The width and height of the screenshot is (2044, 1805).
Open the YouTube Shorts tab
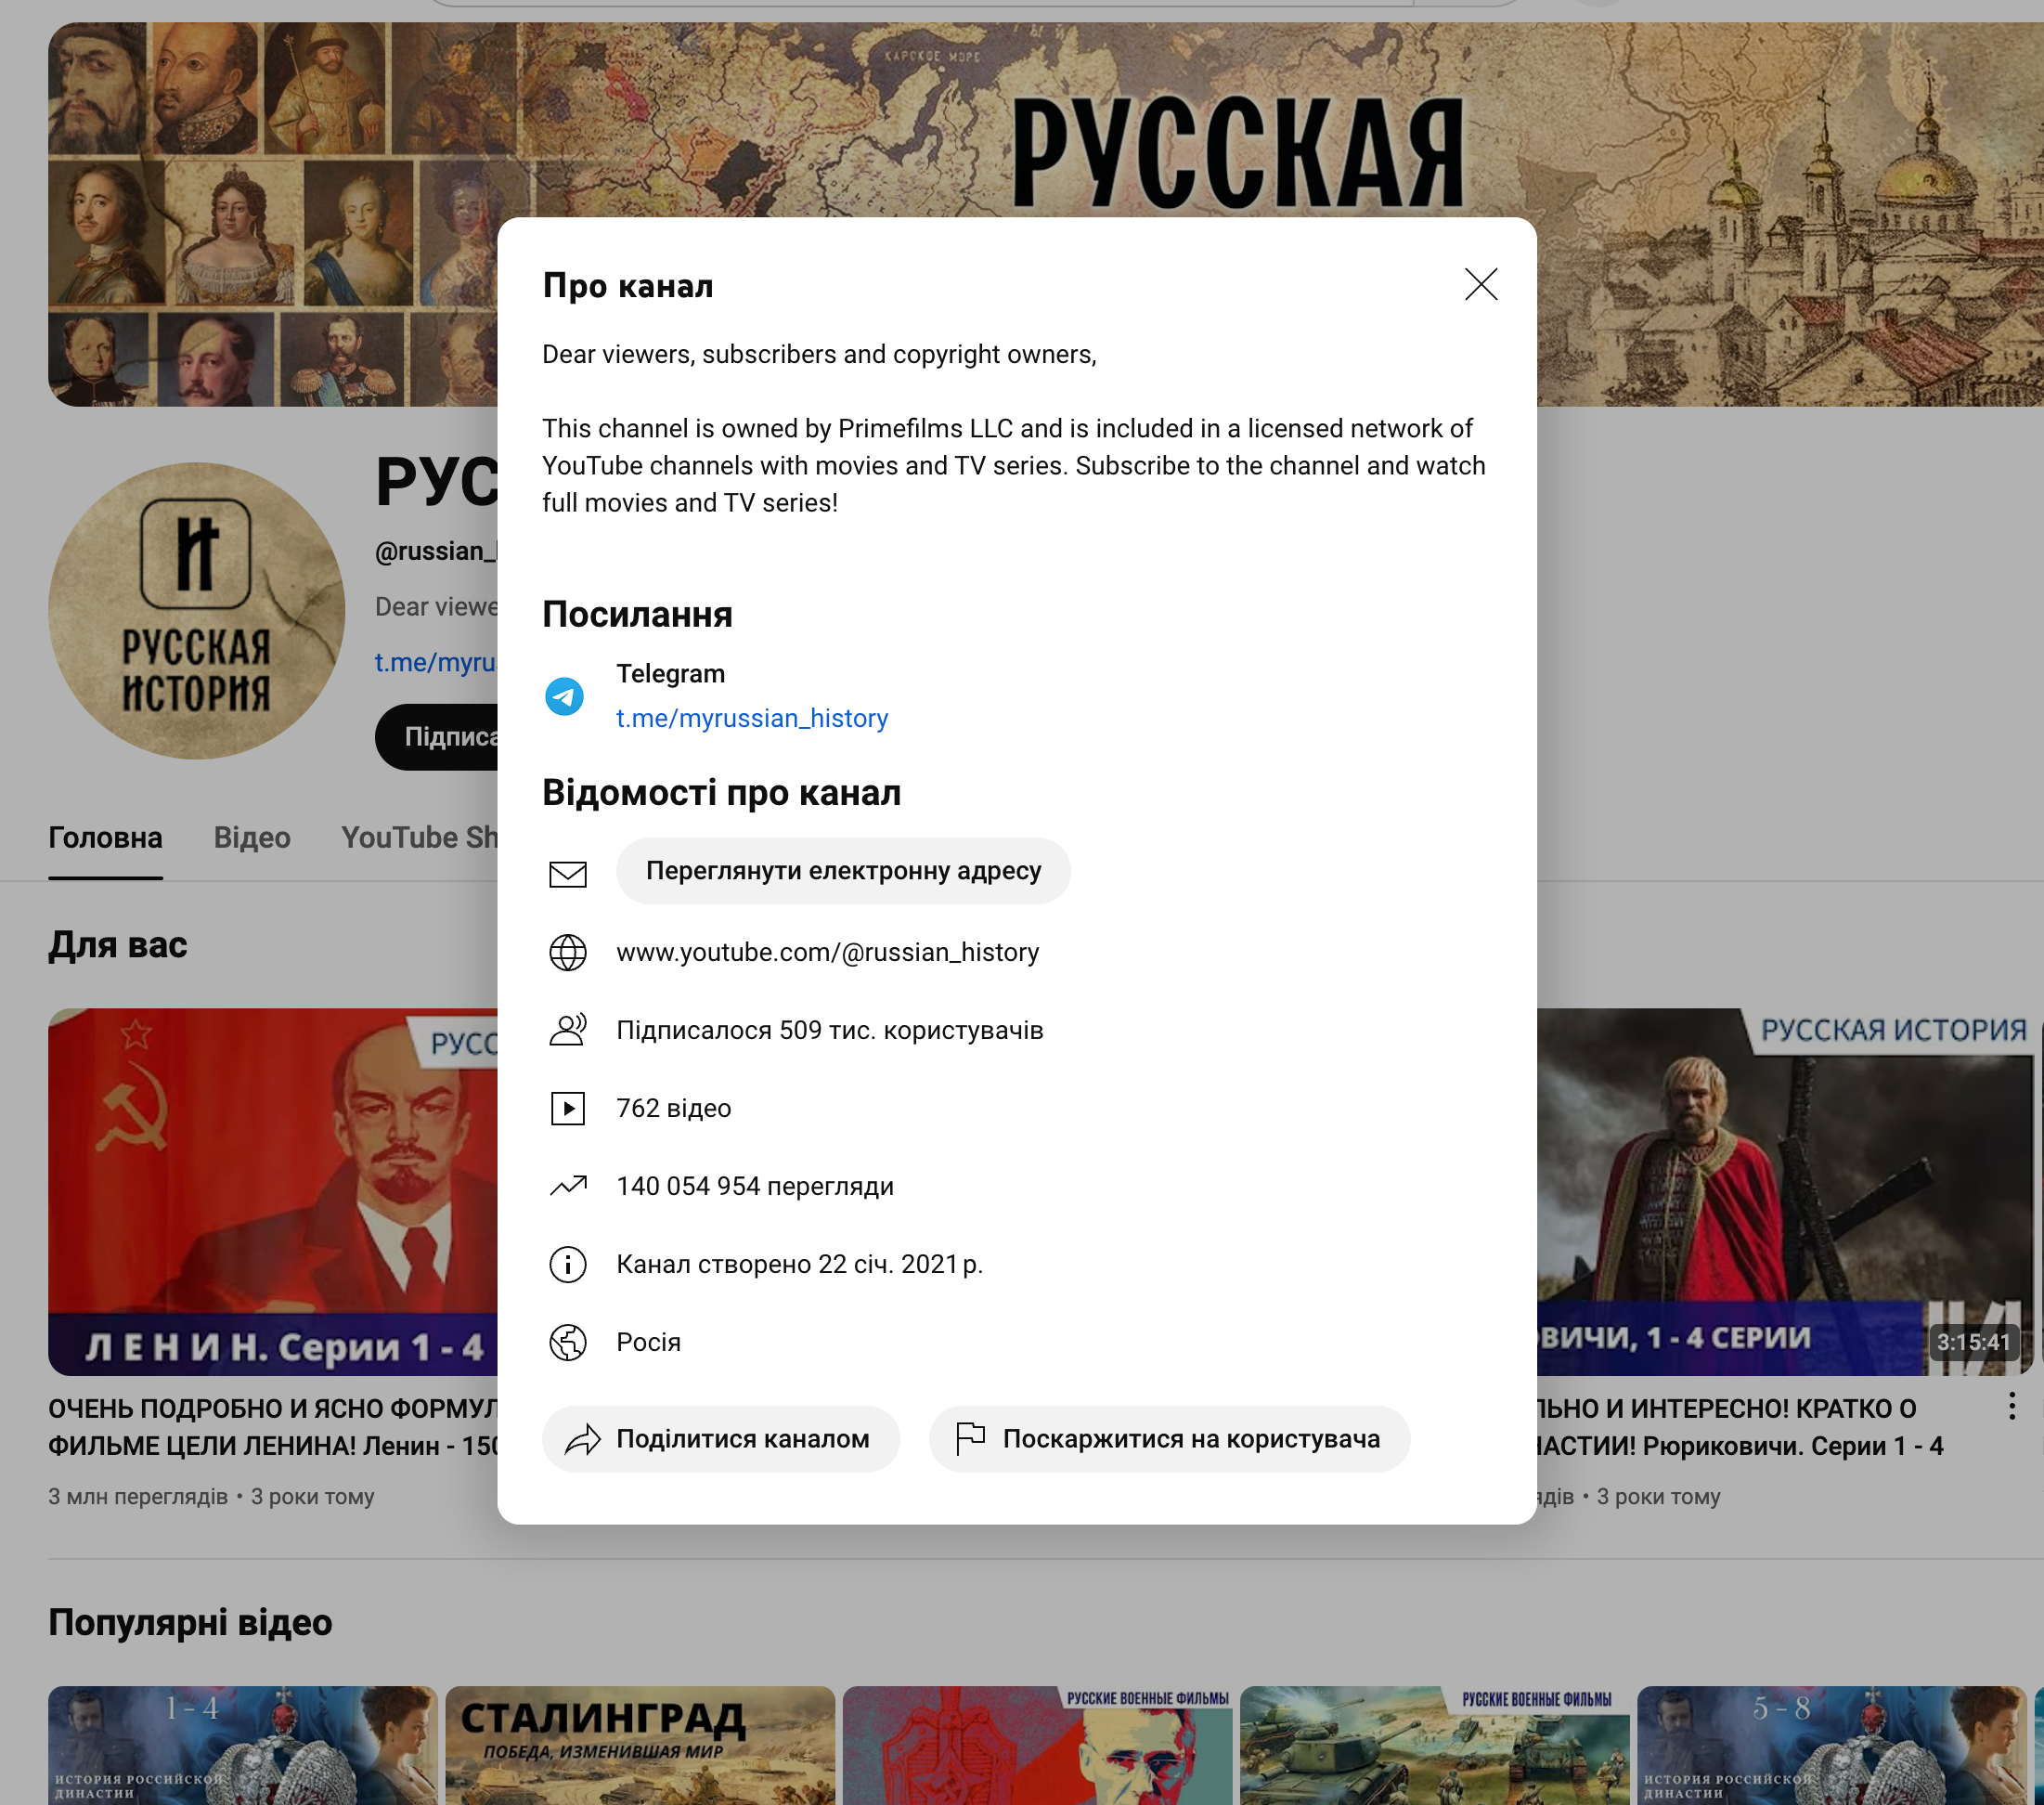point(420,837)
